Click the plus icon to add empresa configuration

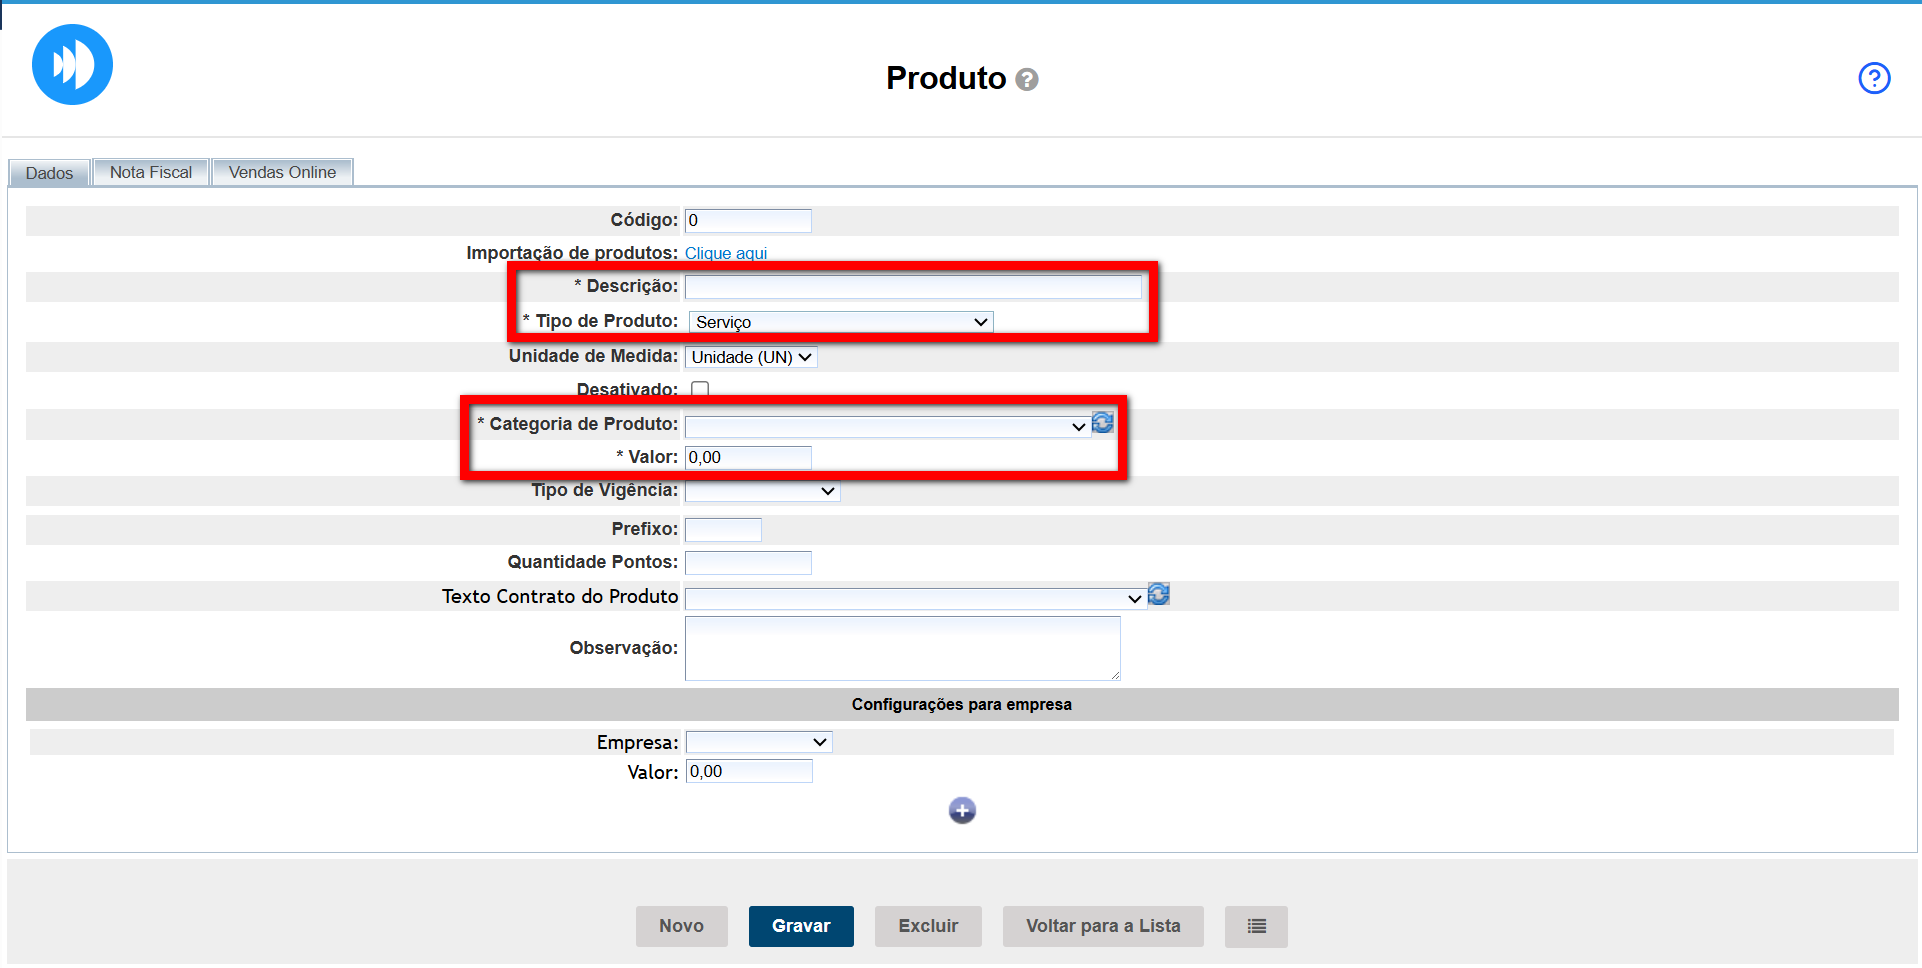(962, 810)
